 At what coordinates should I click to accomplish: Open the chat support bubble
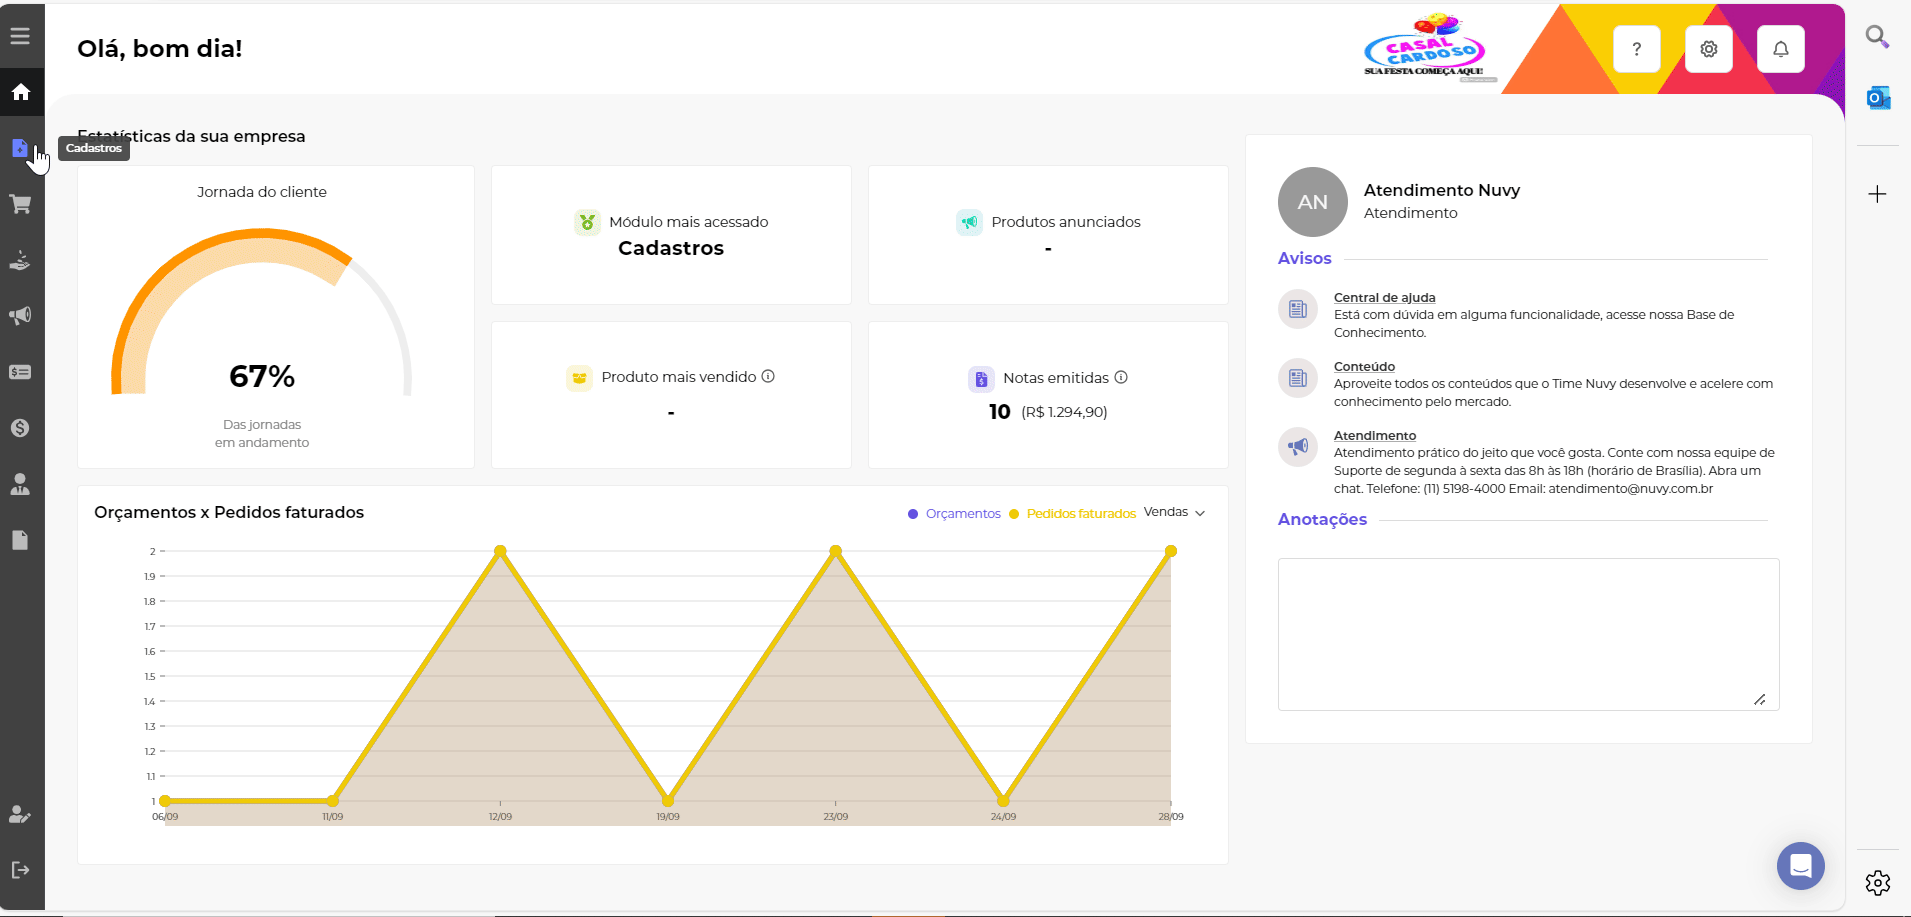1800,866
